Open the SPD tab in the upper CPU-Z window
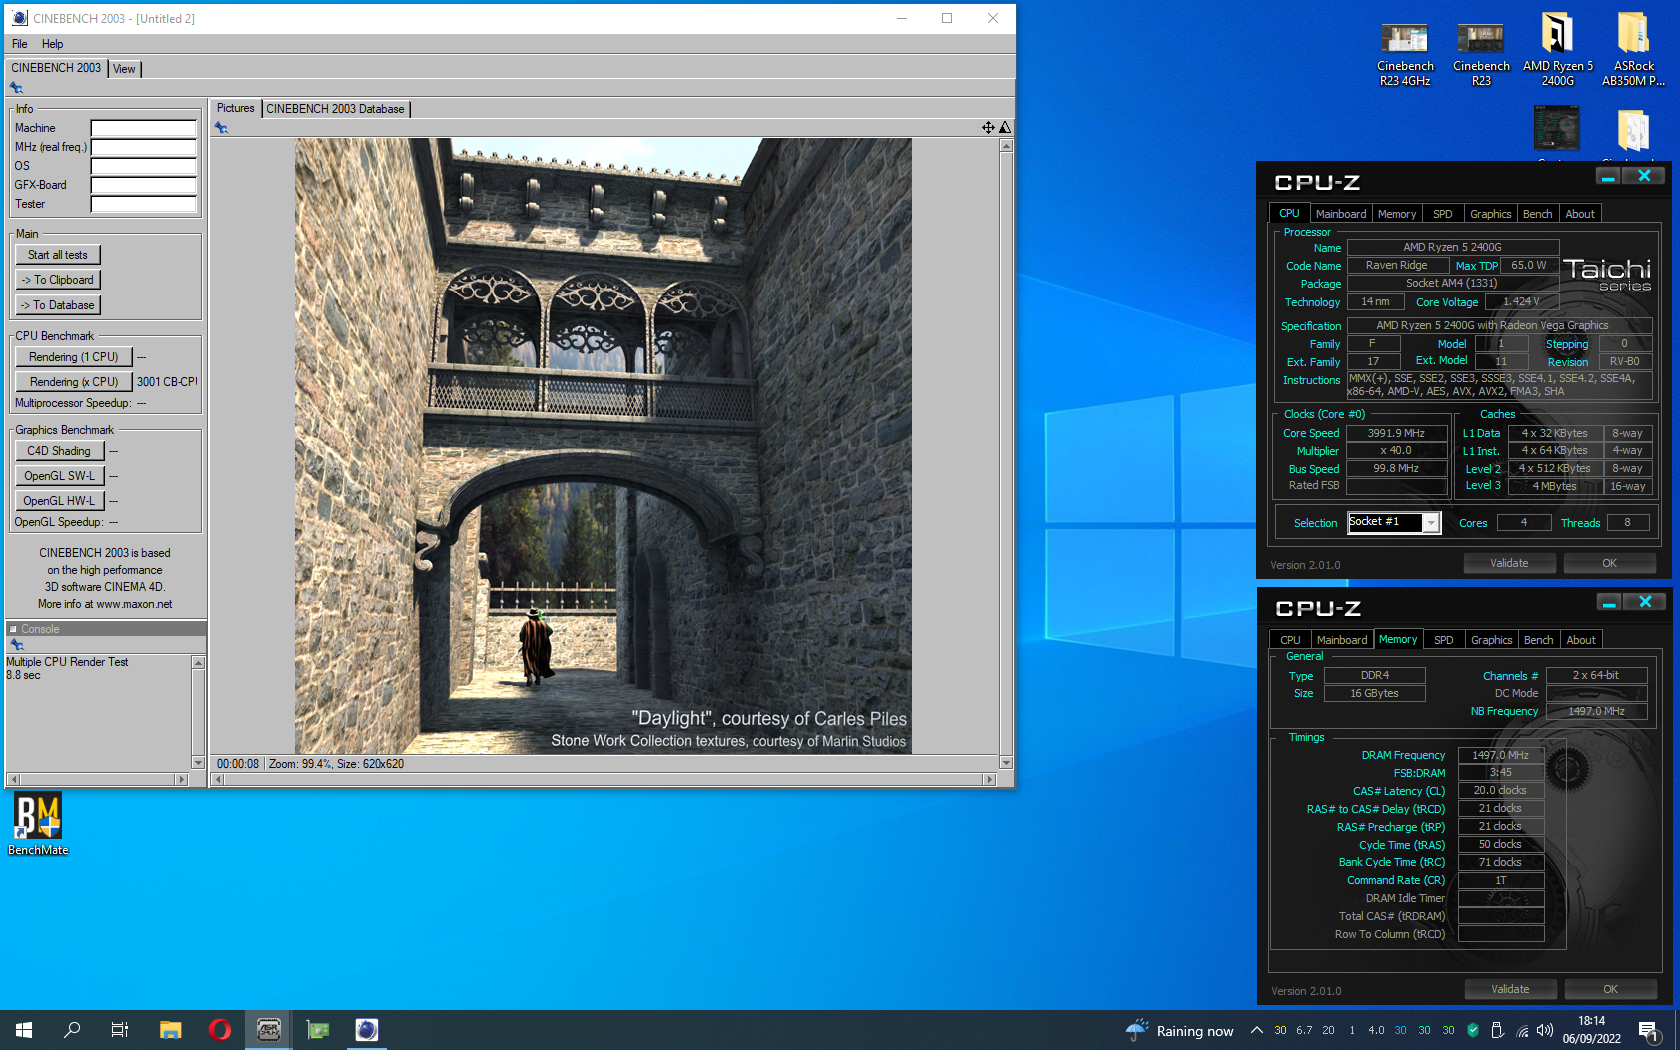The height and width of the screenshot is (1050, 1680). [x=1442, y=214]
